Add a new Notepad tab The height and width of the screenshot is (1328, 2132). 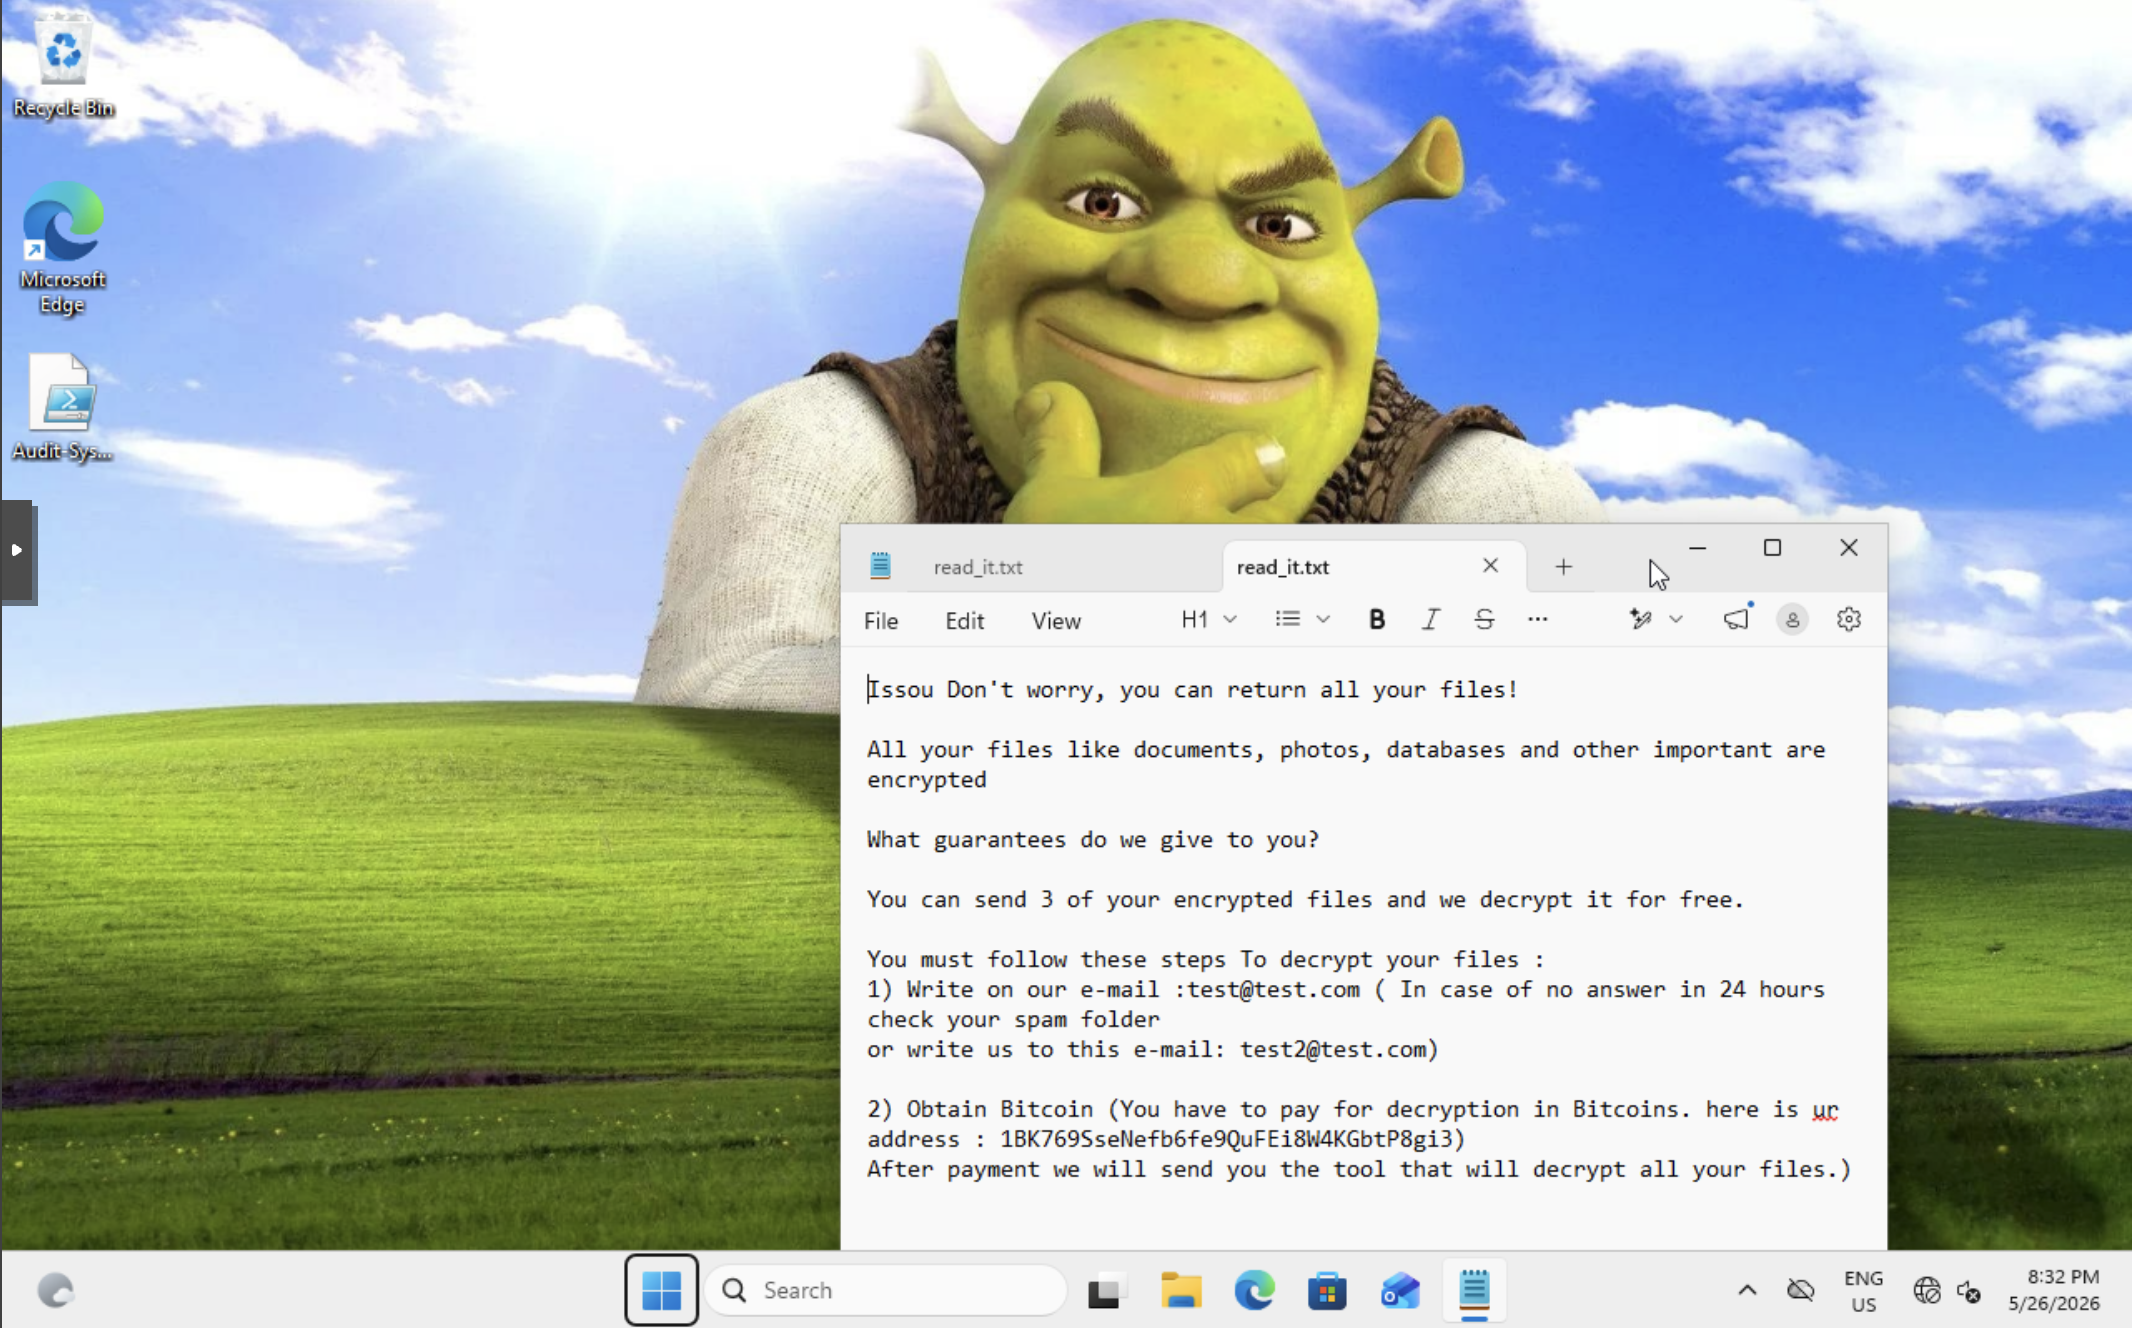(1564, 567)
